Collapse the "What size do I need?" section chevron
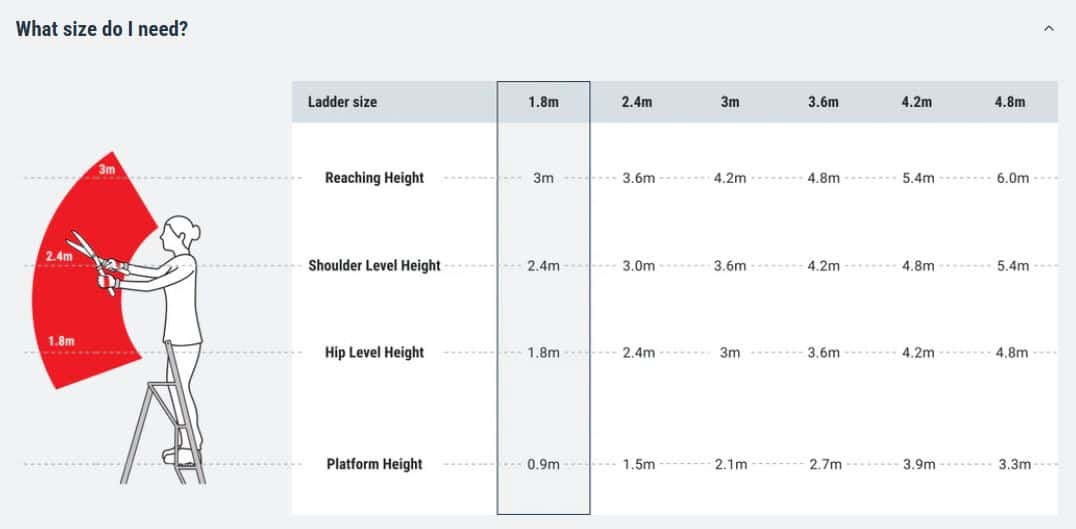The width and height of the screenshot is (1076, 529). (x=1048, y=29)
